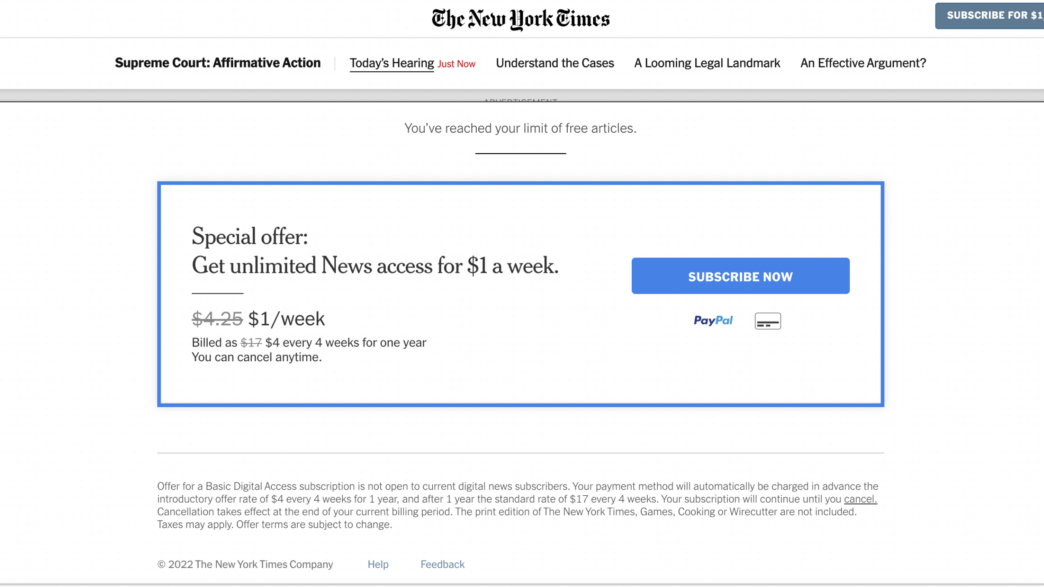Open the Help link in footer

pyautogui.click(x=378, y=564)
